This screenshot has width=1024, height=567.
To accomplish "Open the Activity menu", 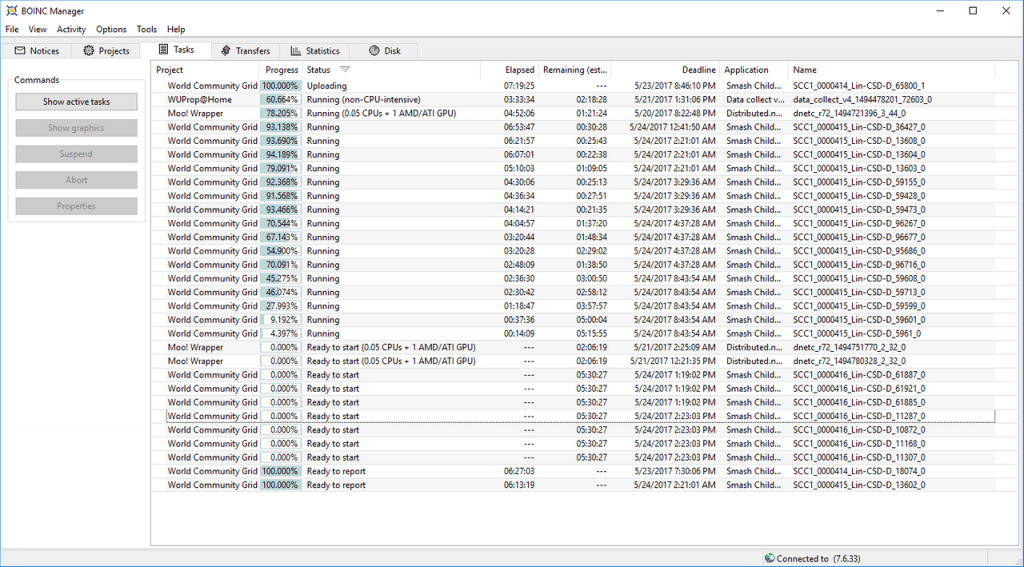I will point(71,29).
